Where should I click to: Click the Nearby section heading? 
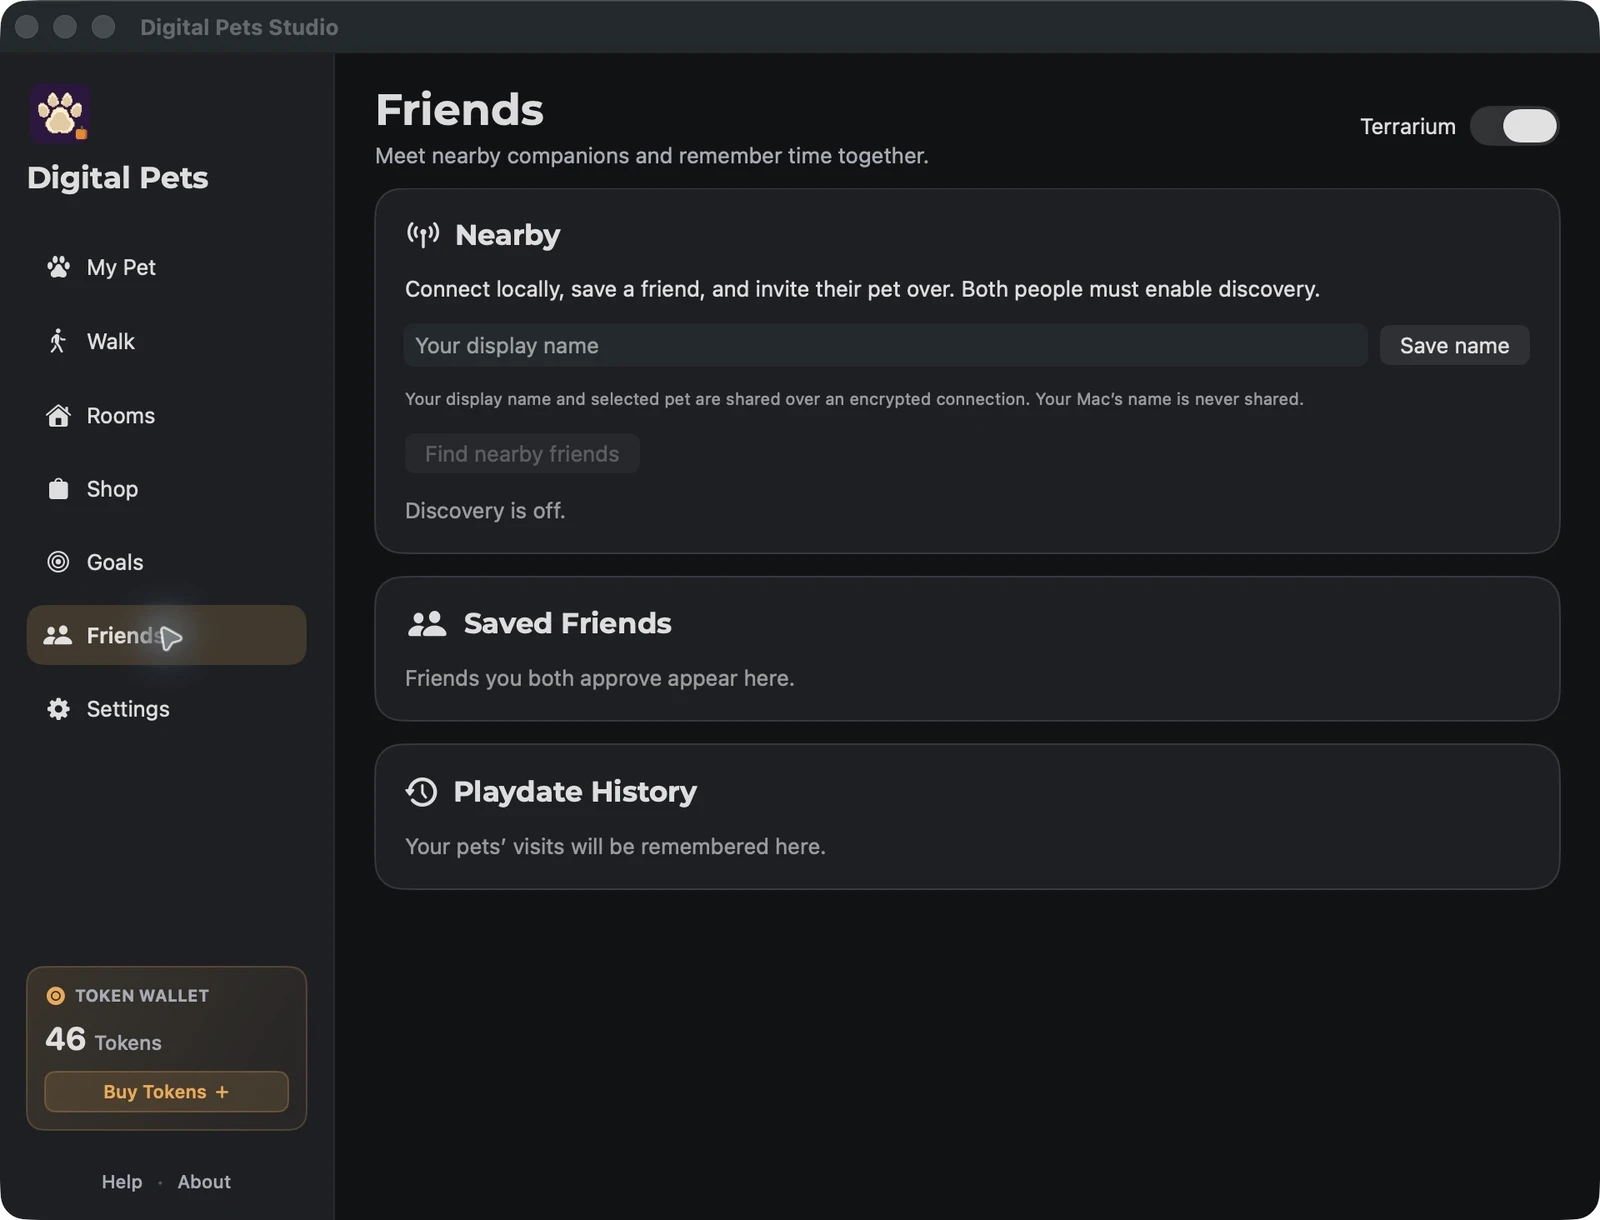point(507,235)
